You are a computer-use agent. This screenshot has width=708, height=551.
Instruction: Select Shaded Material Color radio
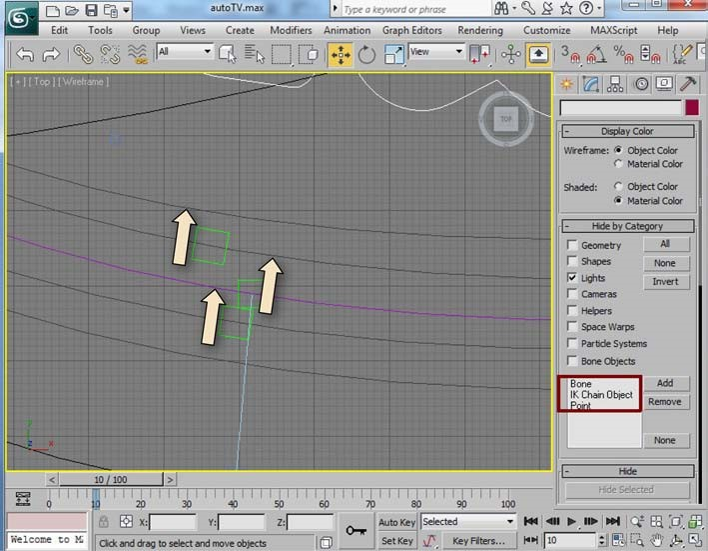point(618,201)
